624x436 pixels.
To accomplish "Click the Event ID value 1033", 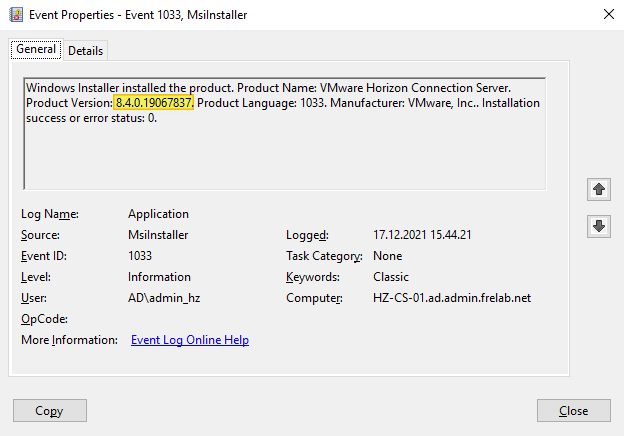I will 140,256.
